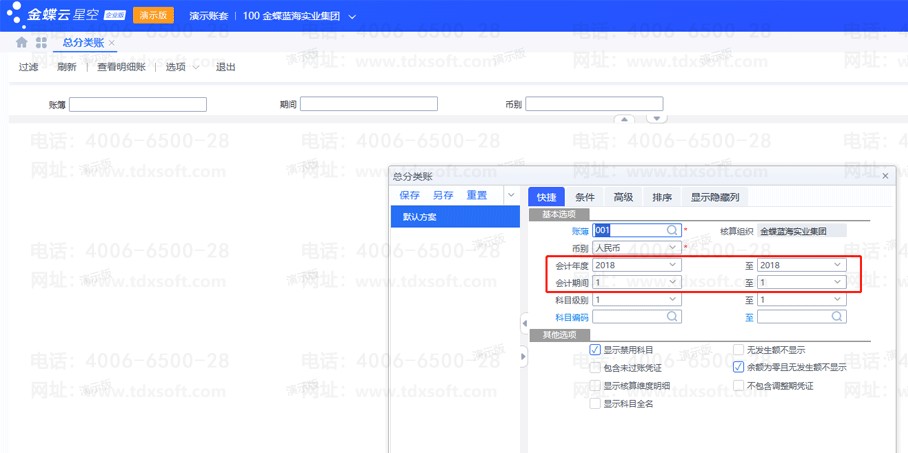
Task: Open the 币别 人民币 dropdown
Action: [673, 247]
